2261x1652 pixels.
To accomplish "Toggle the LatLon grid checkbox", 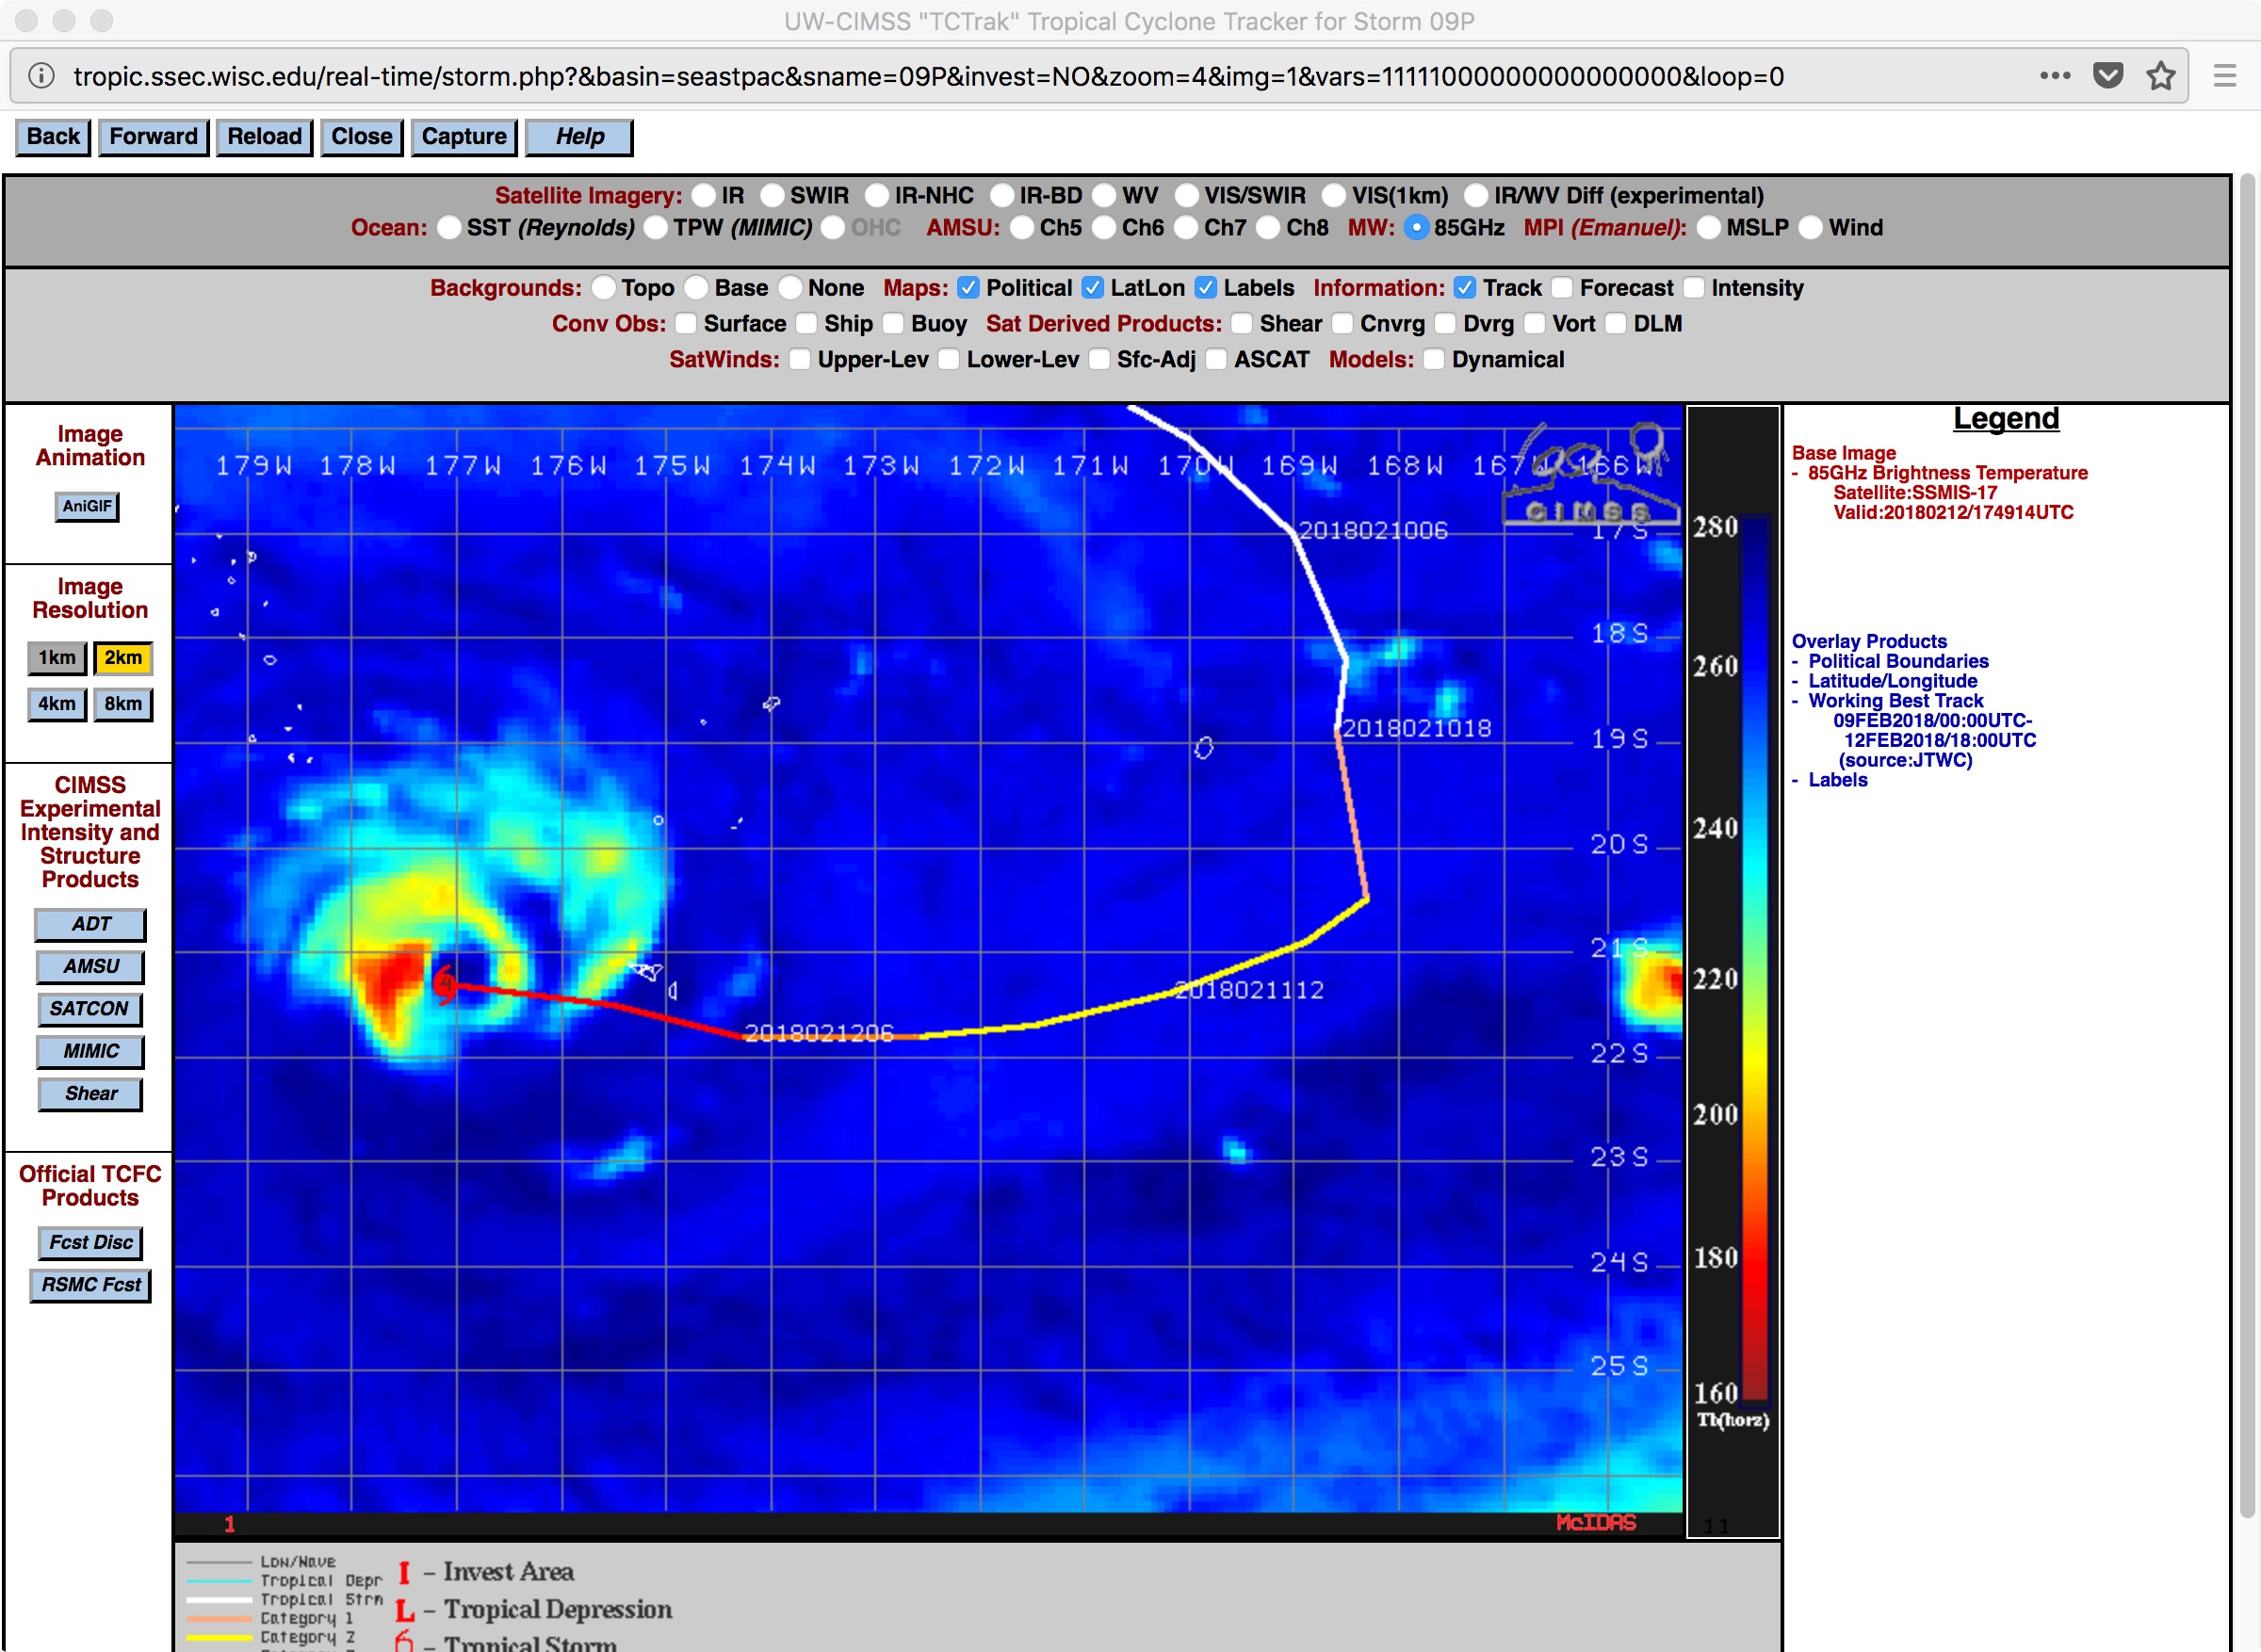I will click(1093, 288).
